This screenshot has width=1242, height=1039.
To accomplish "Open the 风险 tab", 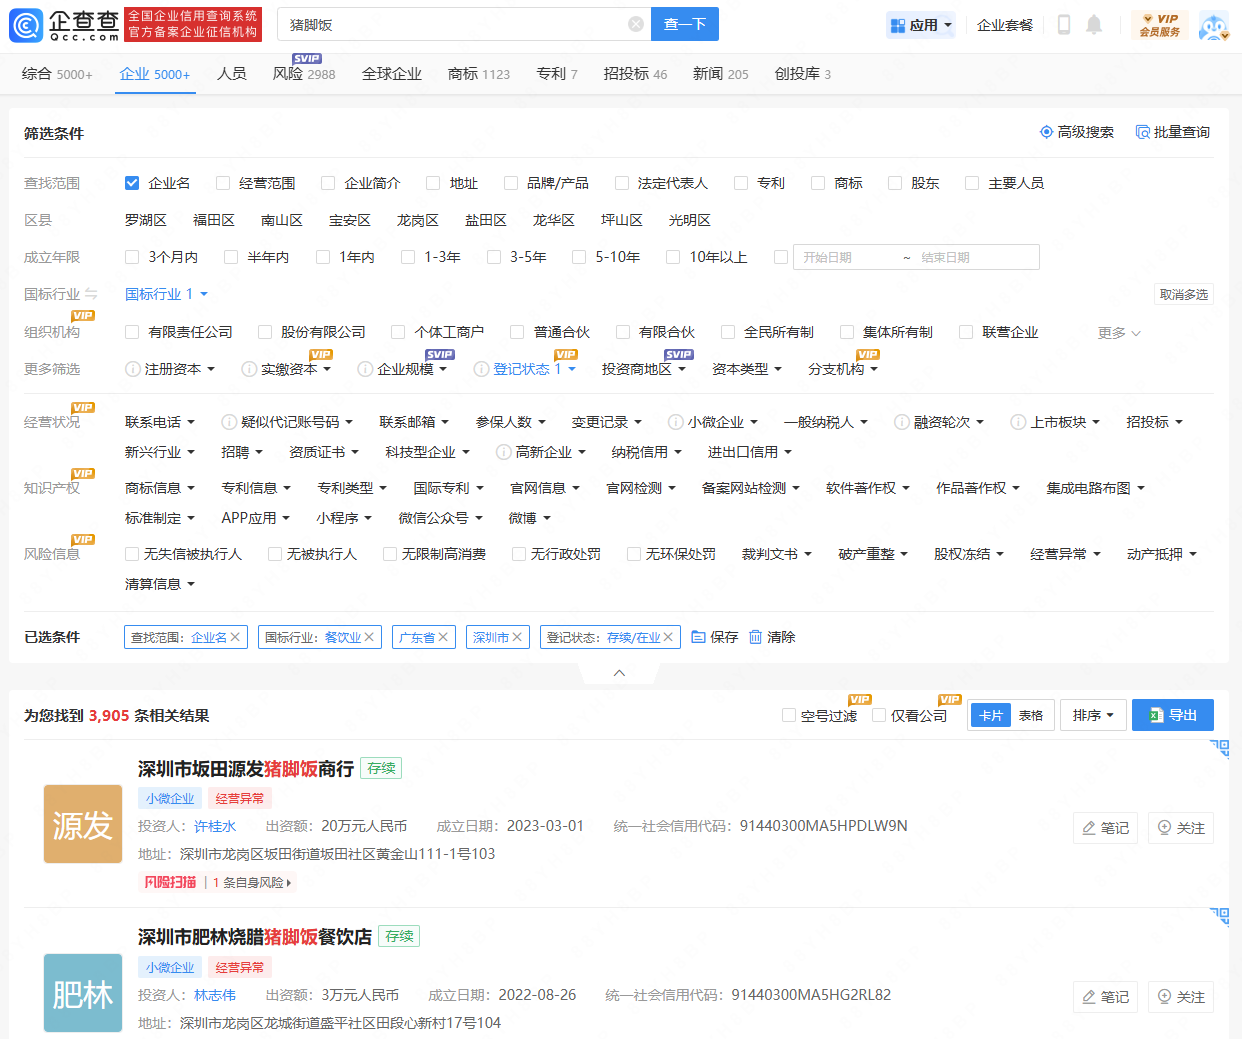I will [x=304, y=74].
